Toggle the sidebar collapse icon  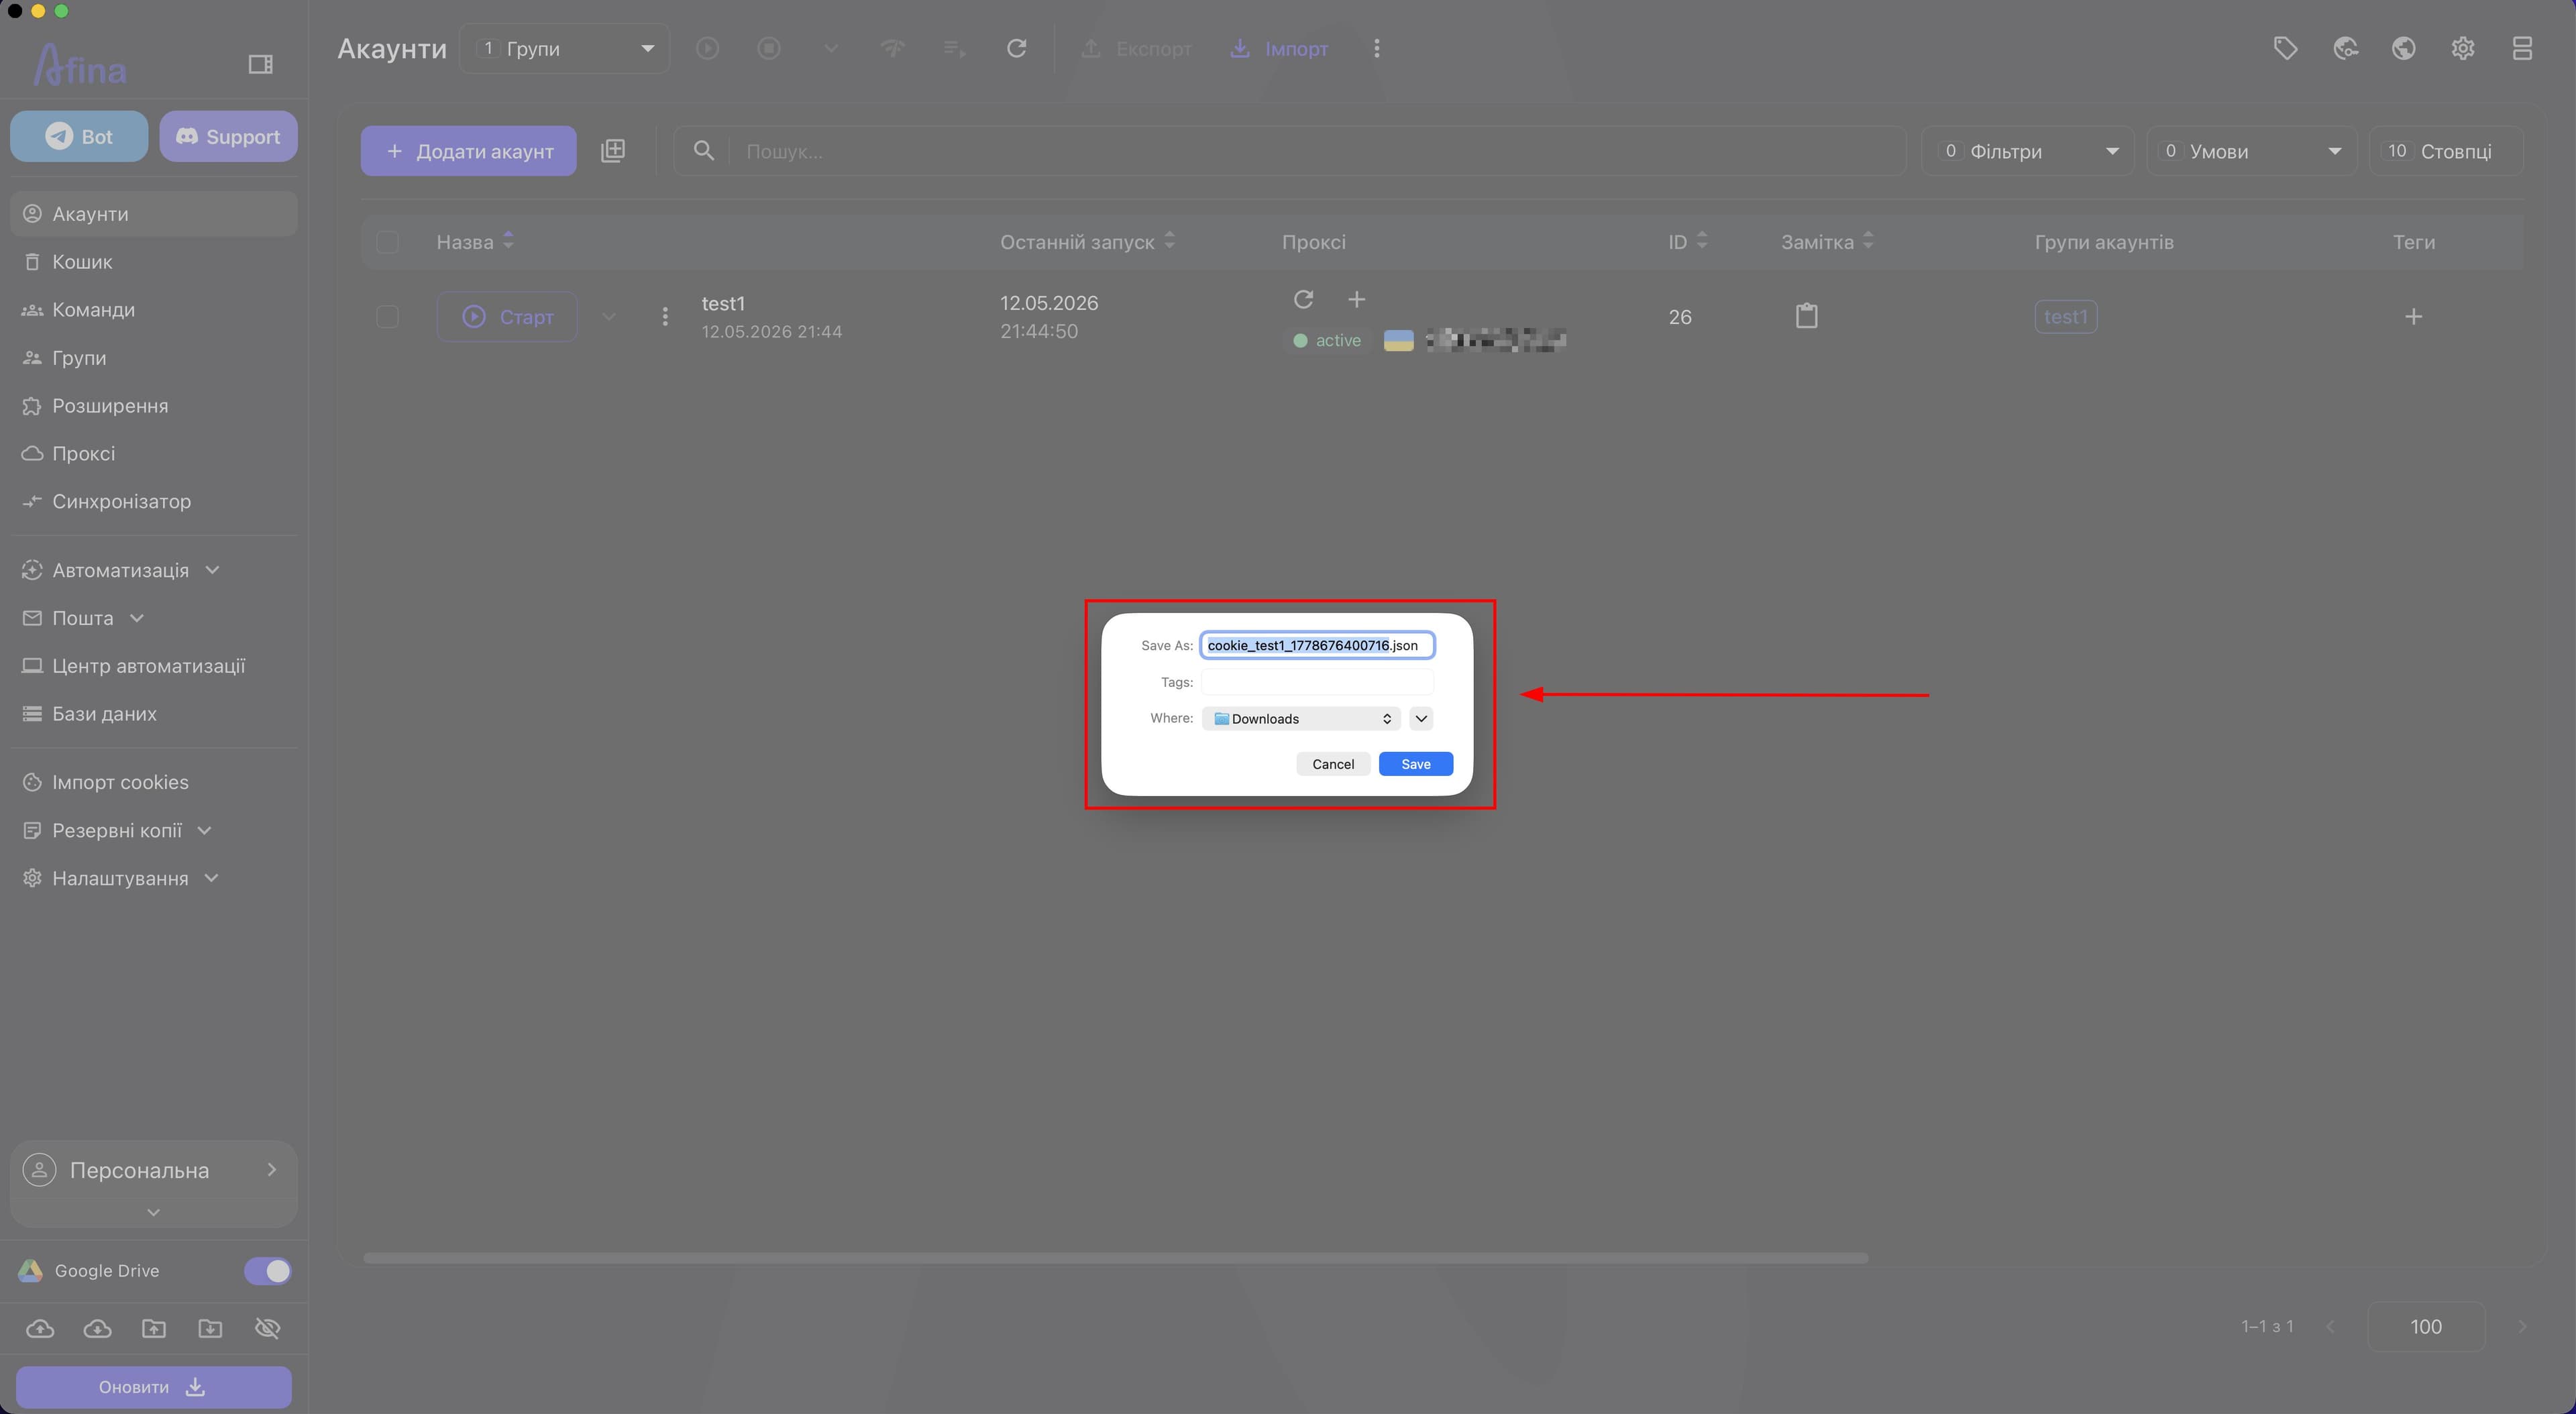260,65
